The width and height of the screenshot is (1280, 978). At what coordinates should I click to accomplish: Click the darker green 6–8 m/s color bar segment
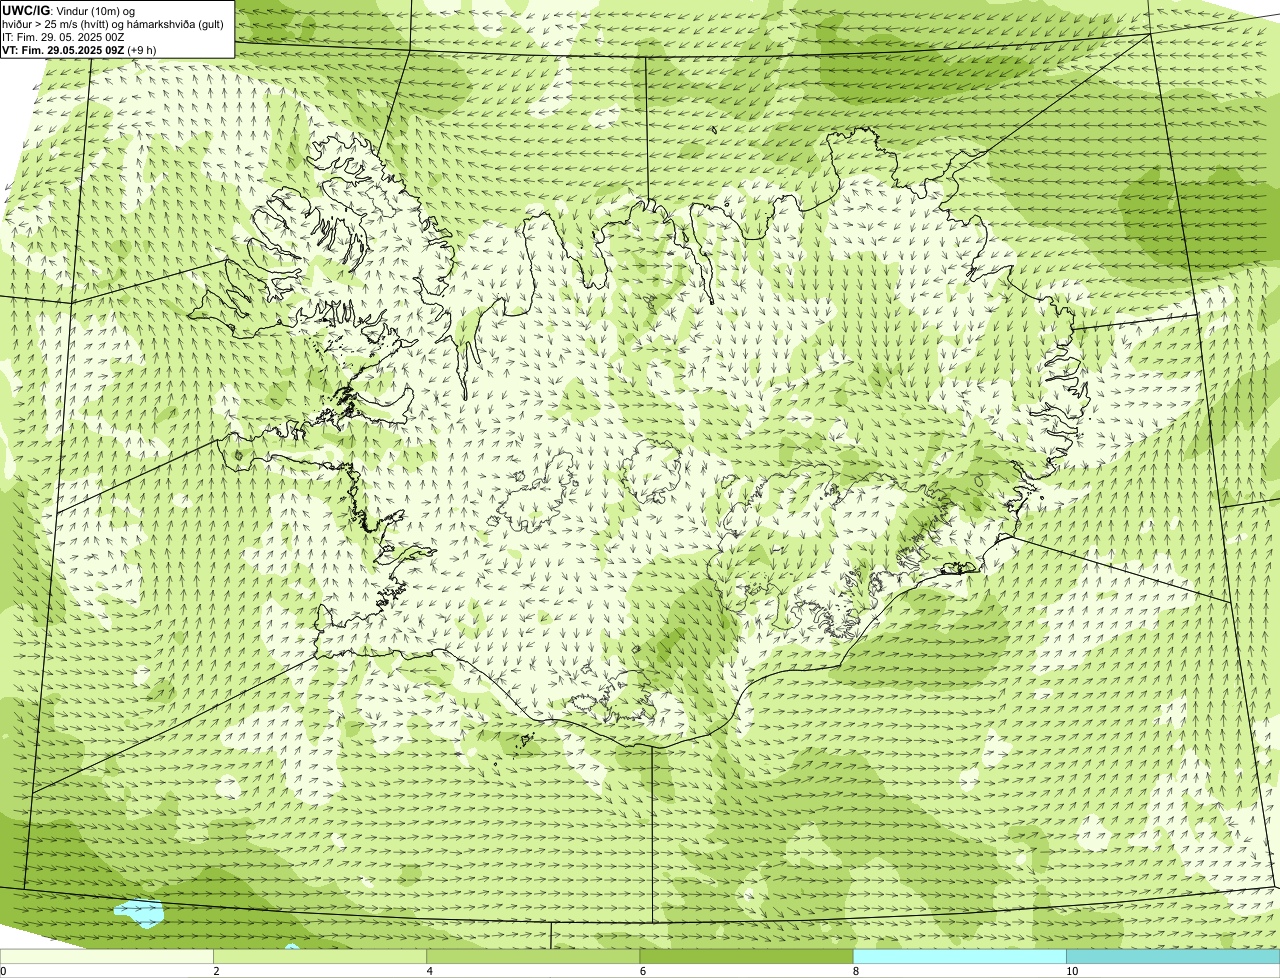point(746,957)
